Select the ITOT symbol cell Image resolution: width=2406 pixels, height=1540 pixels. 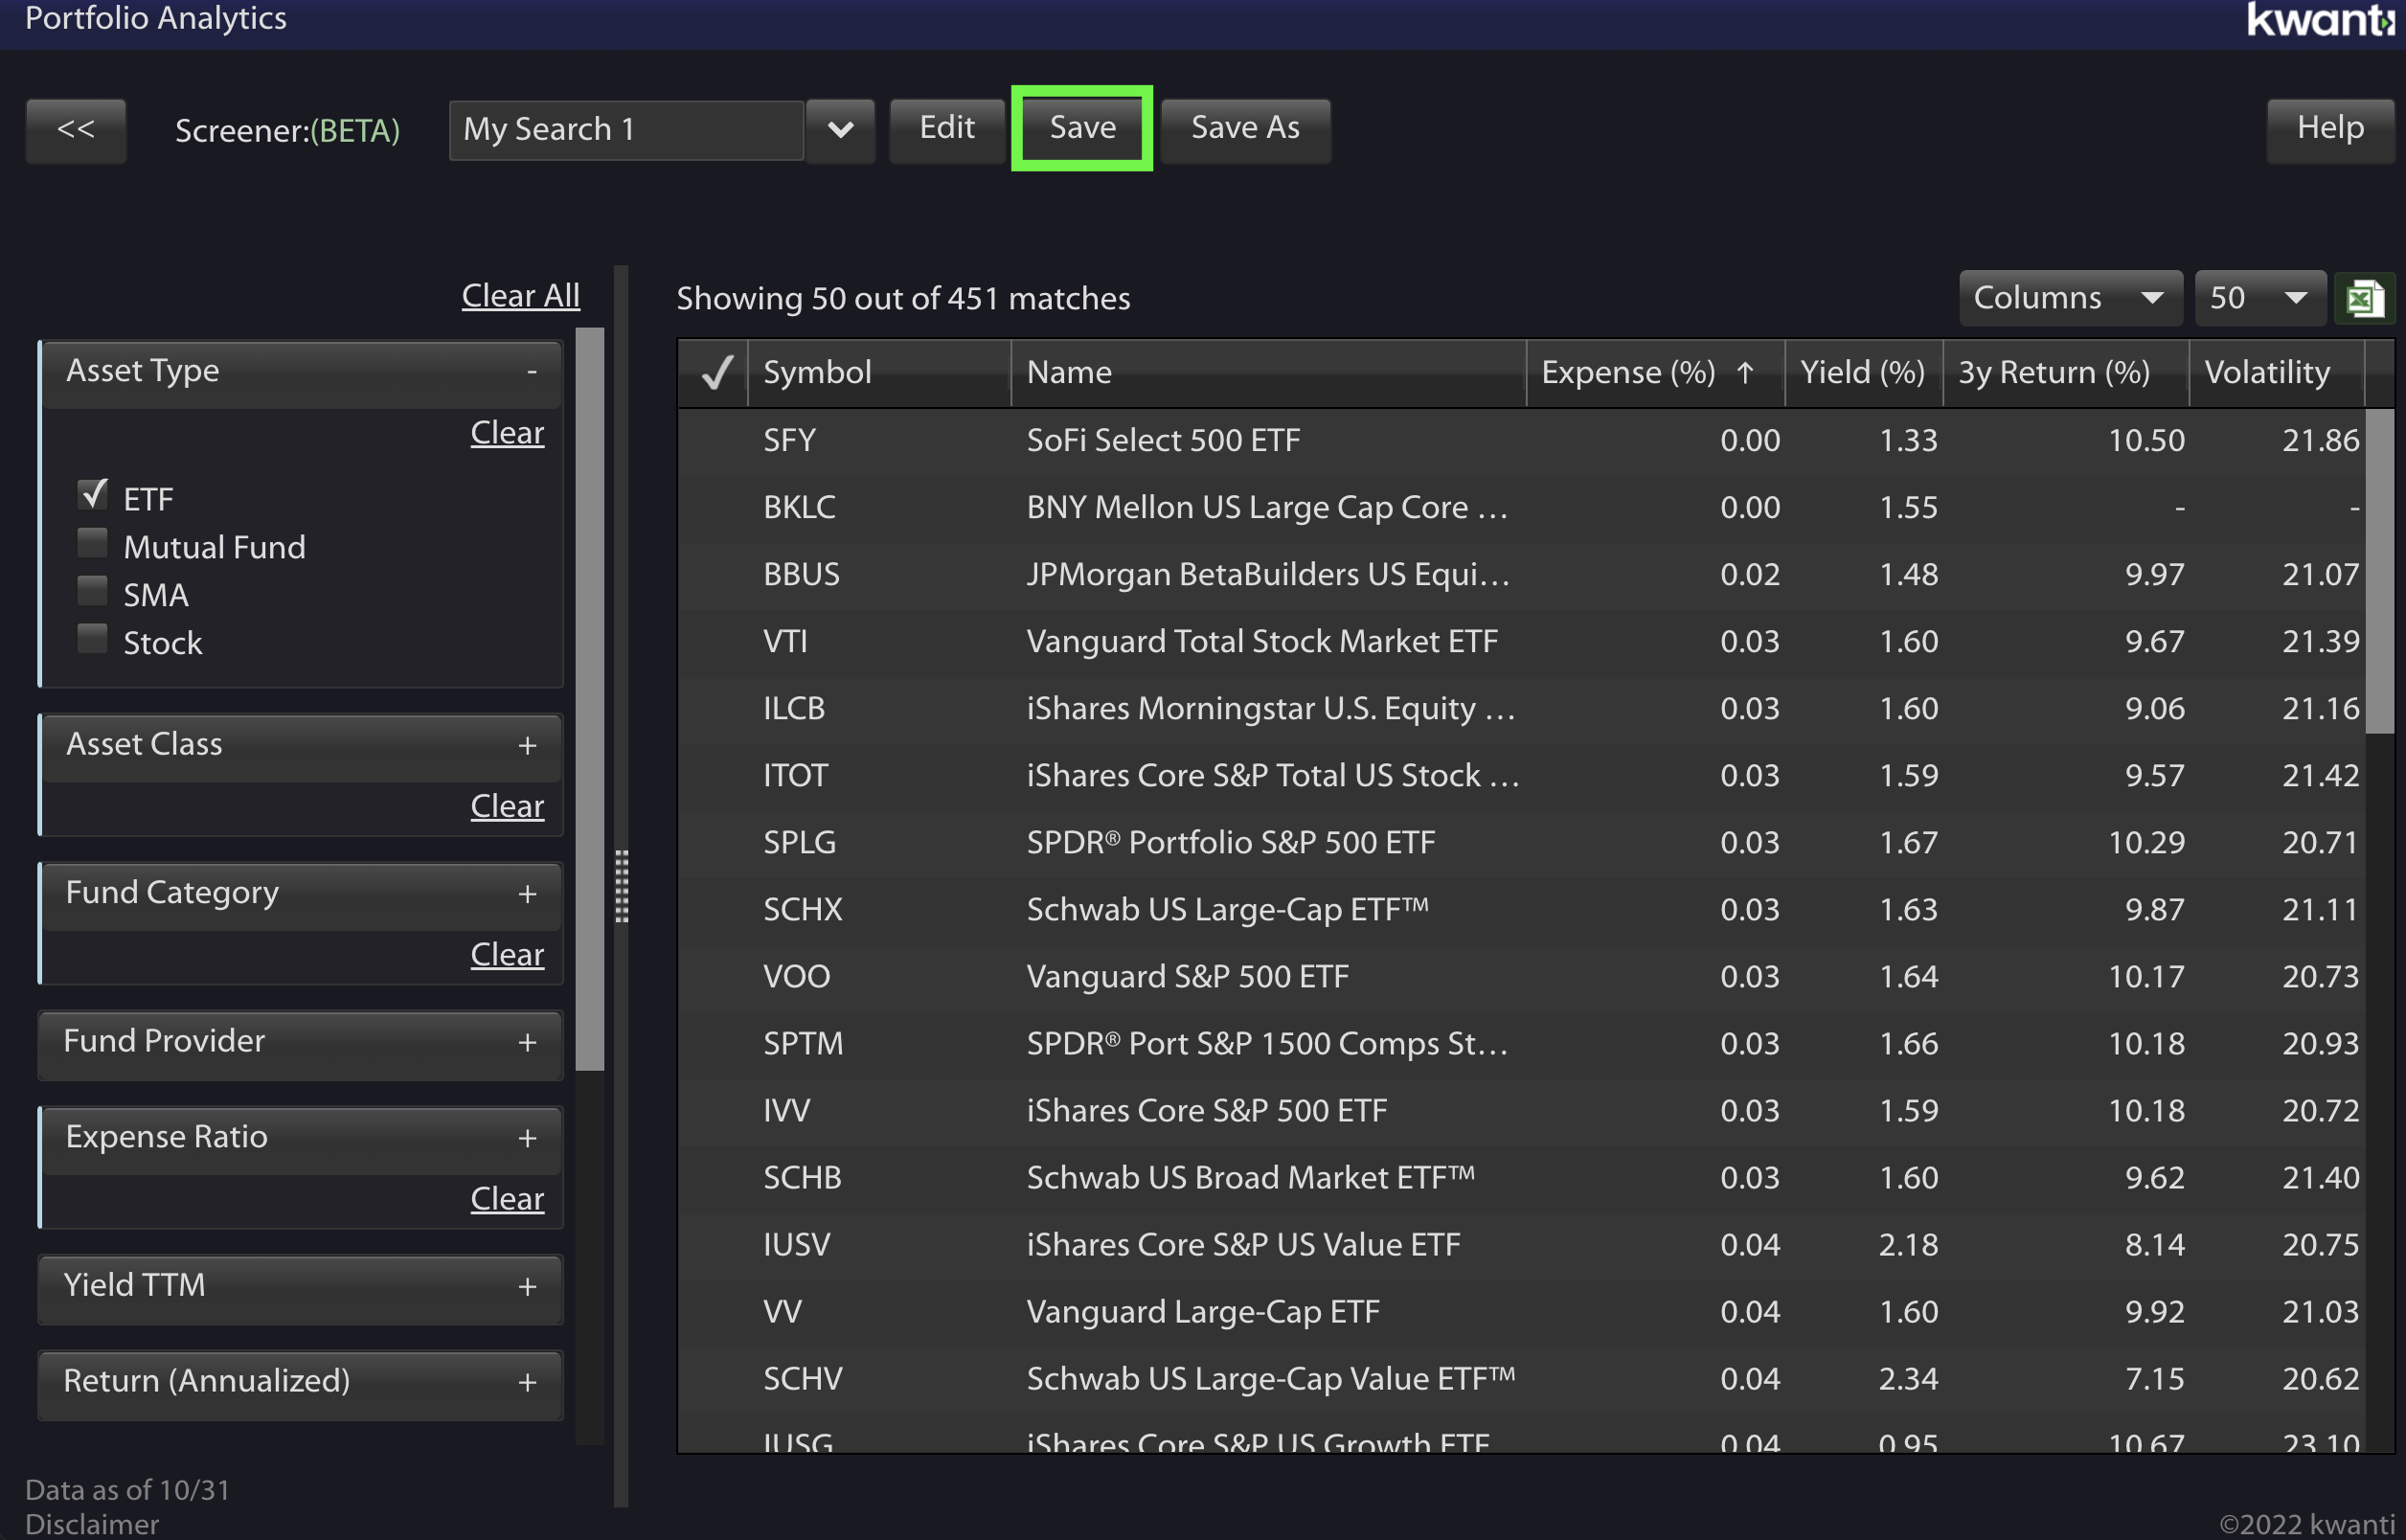pos(795,775)
